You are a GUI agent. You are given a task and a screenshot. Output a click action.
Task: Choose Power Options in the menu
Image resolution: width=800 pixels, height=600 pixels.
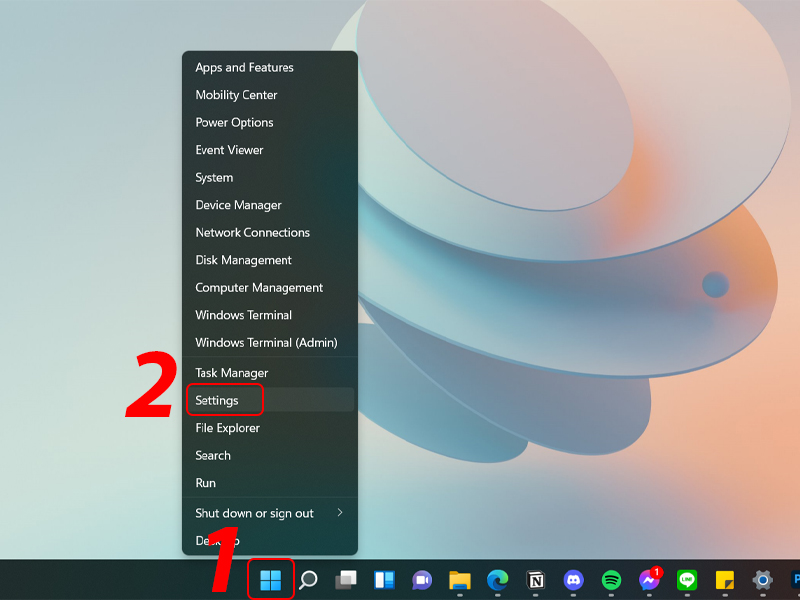tap(269, 122)
